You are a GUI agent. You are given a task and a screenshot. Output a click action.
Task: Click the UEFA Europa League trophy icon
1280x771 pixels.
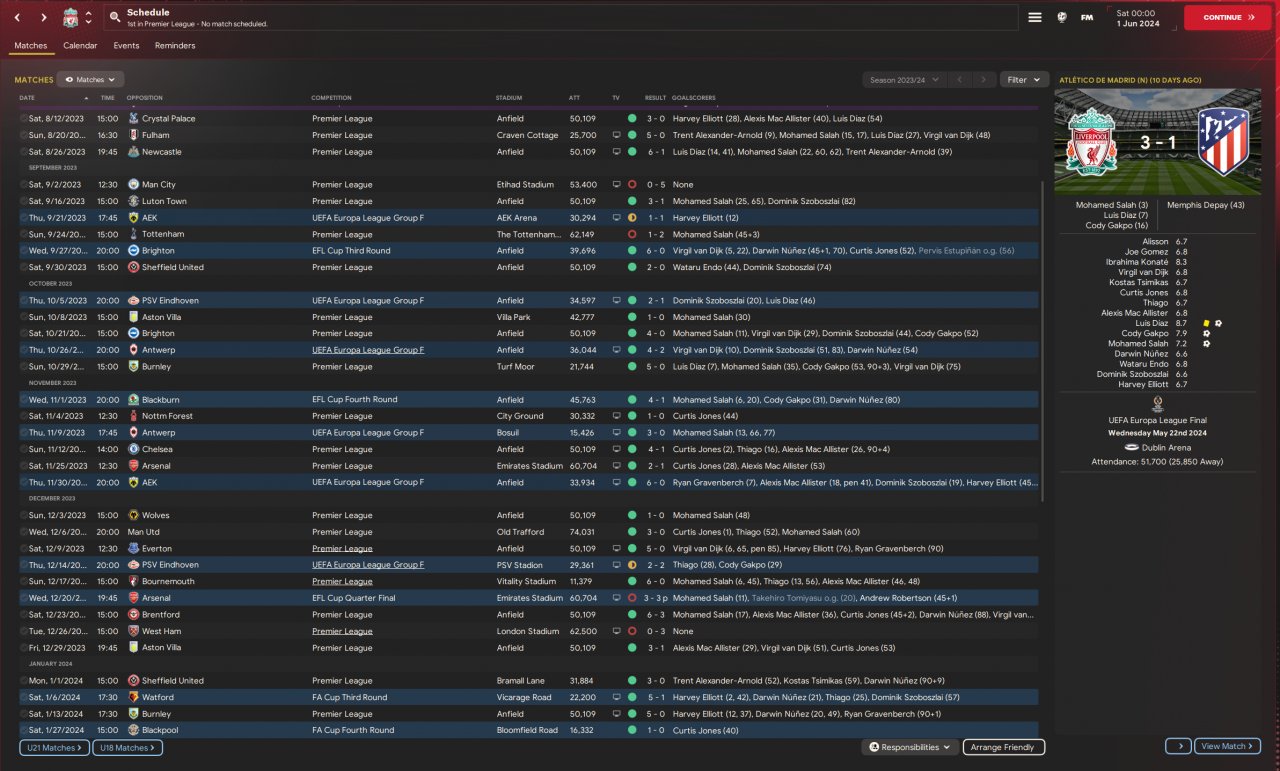1157,404
